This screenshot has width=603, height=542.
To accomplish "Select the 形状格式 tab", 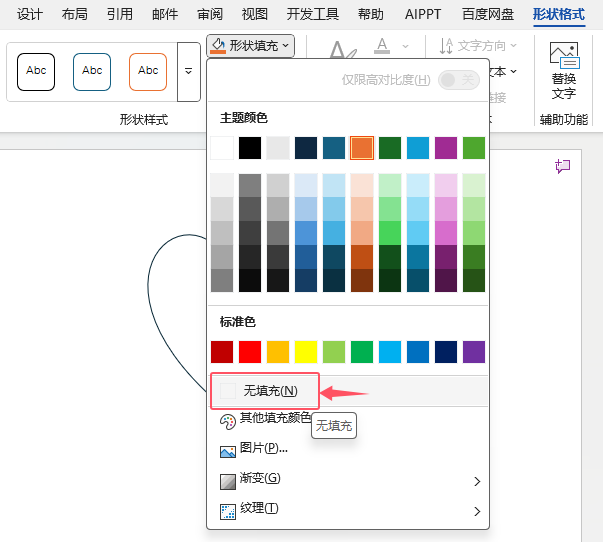I will [559, 14].
